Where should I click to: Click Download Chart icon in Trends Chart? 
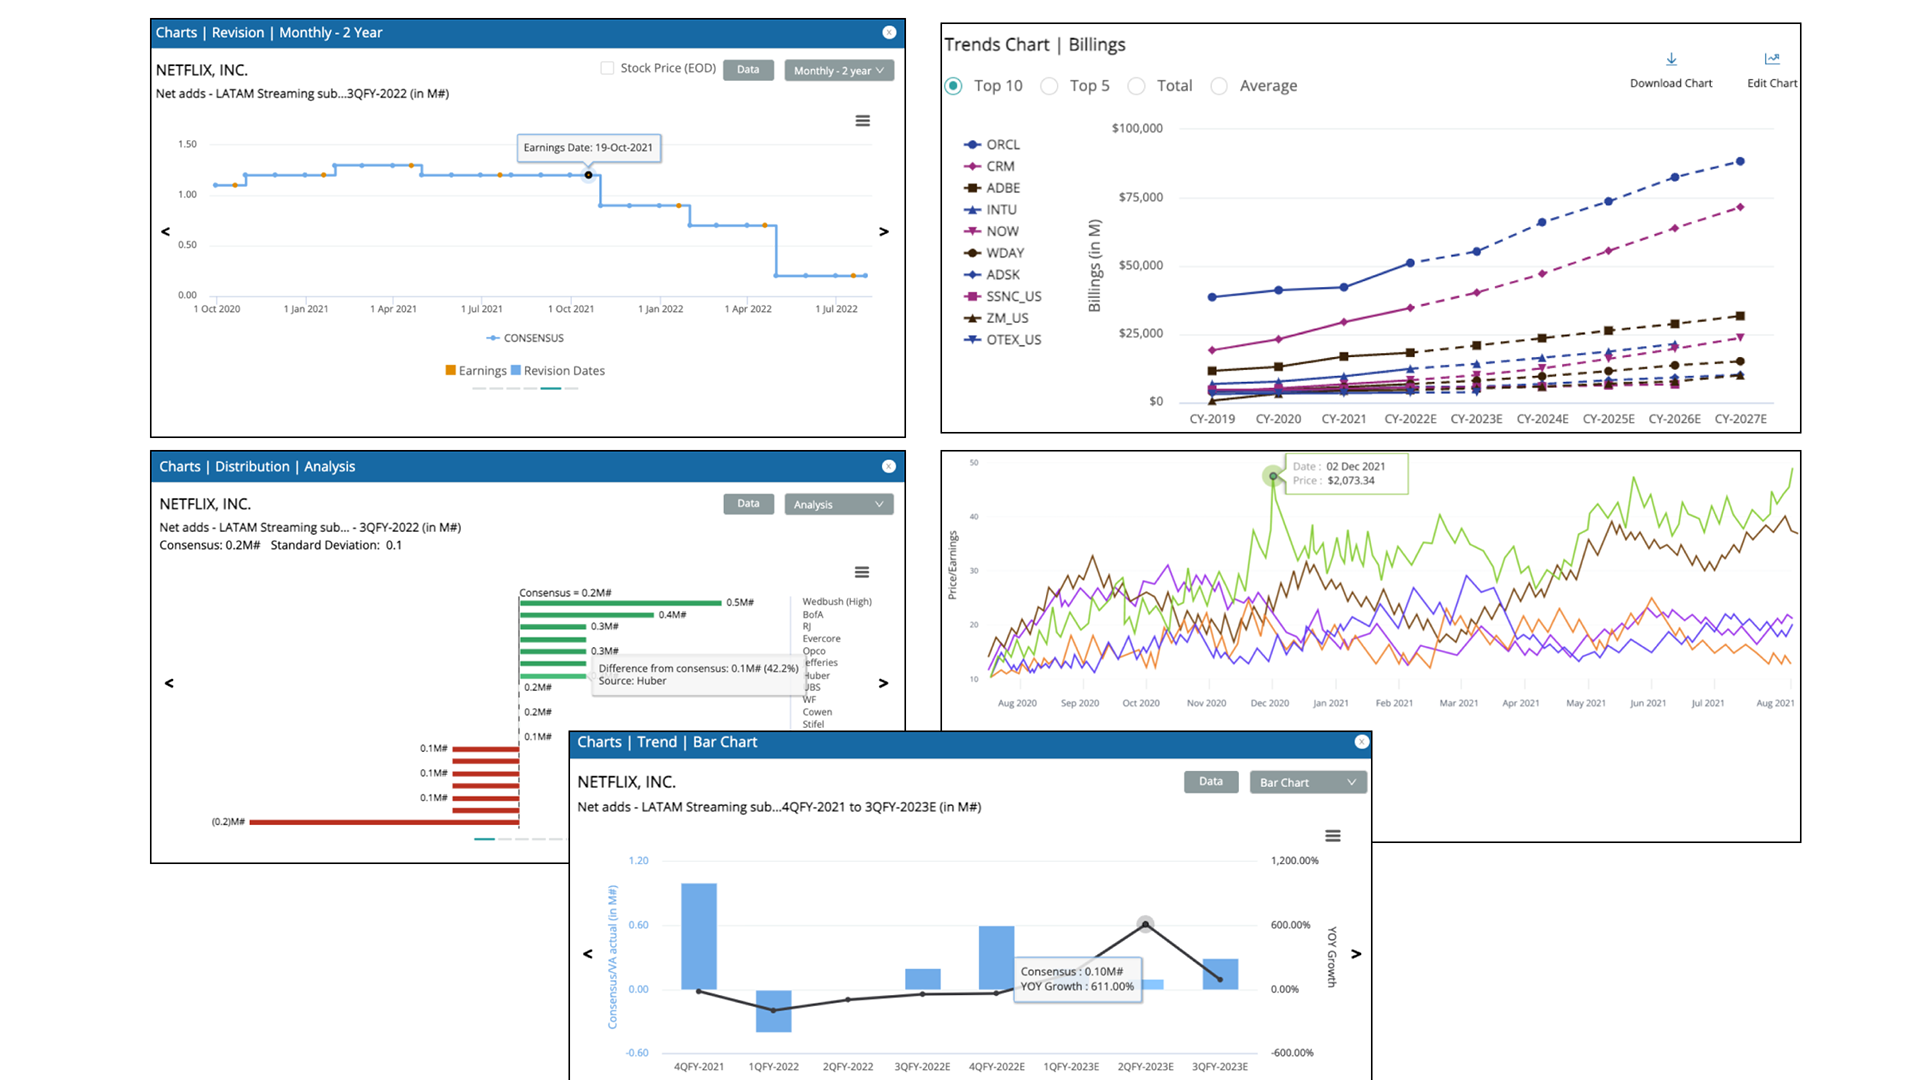[1671, 60]
